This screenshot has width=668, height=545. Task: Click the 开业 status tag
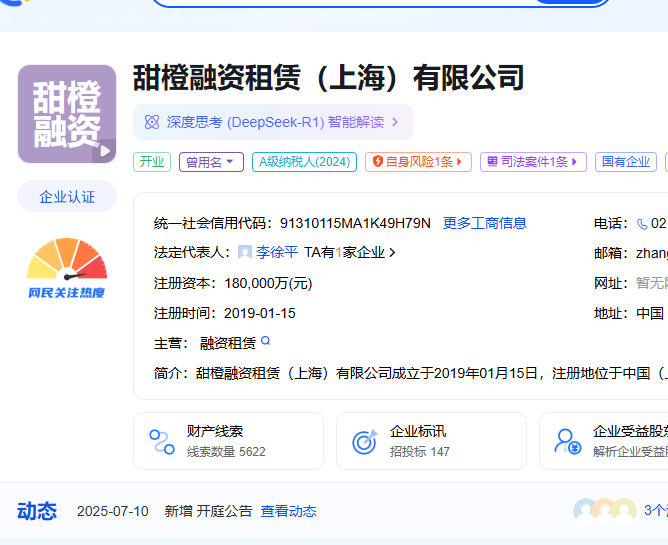pyautogui.click(x=152, y=162)
